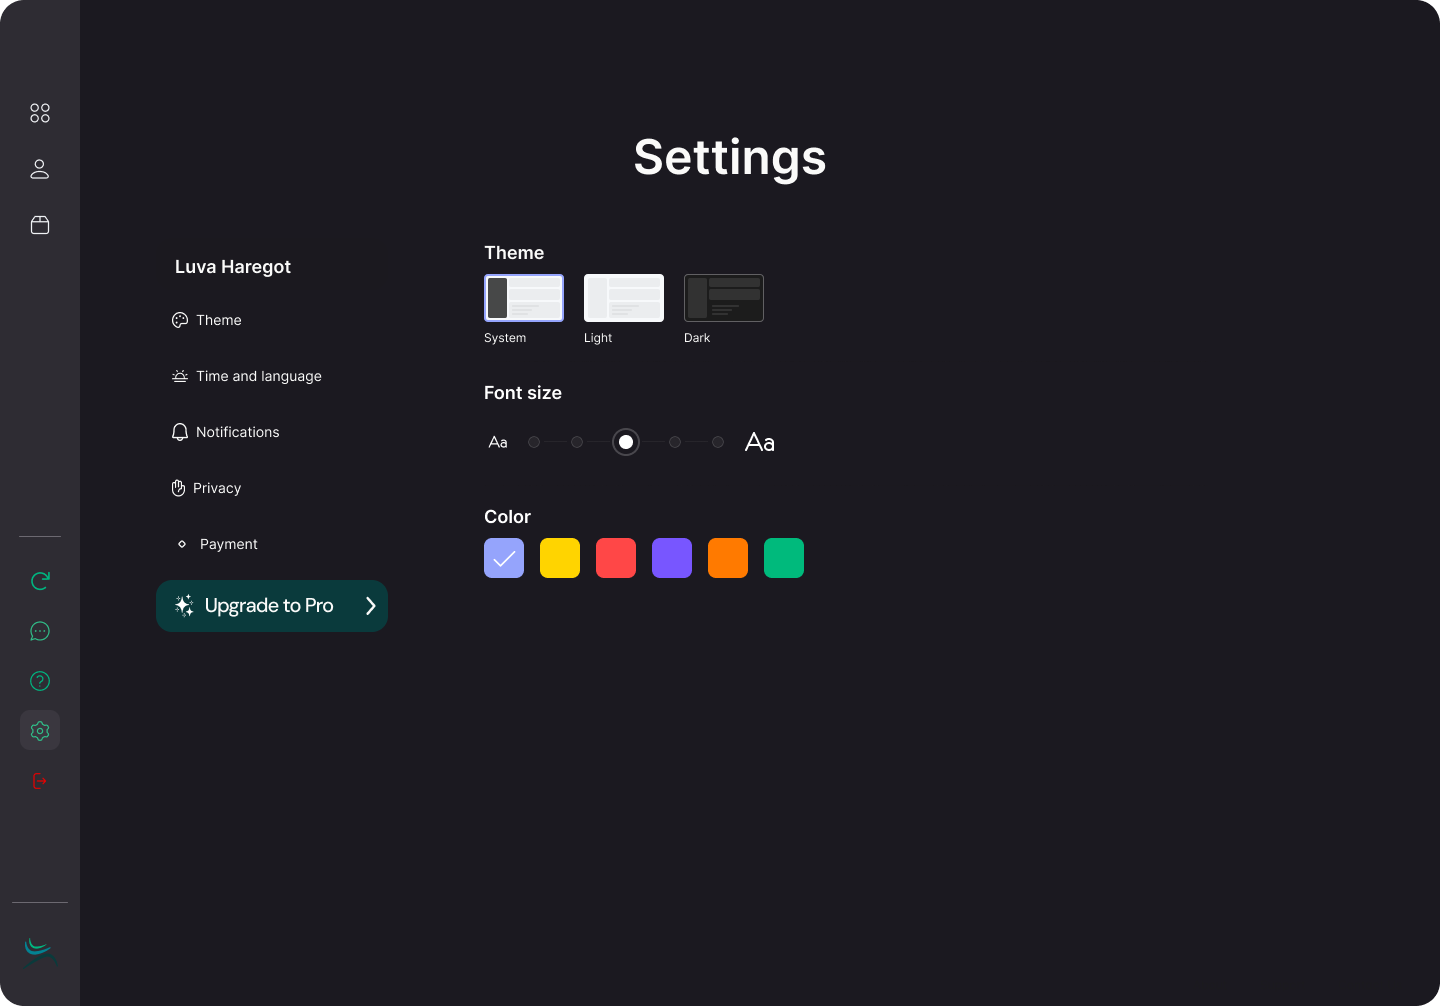The width and height of the screenshot is (1440, 1006).
Task: Click the red logout icon
Action: coord(40,781)
